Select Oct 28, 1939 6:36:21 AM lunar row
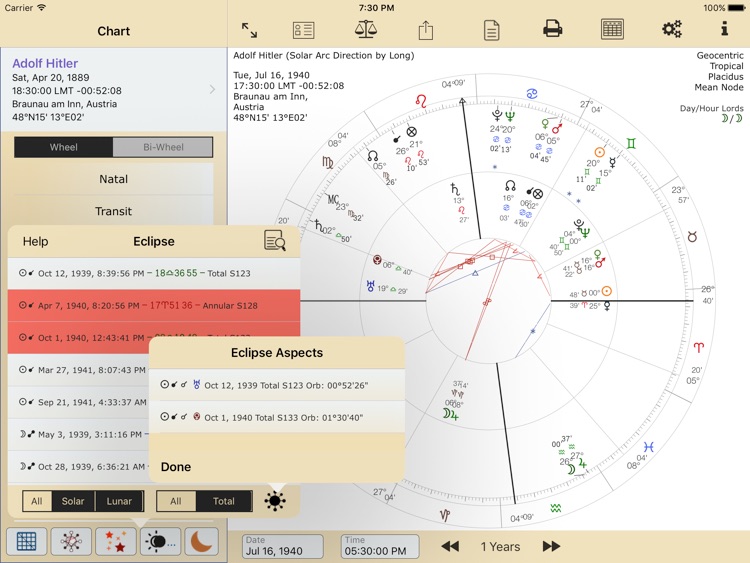This screenshot has width=750, height=563. (79, 466)
